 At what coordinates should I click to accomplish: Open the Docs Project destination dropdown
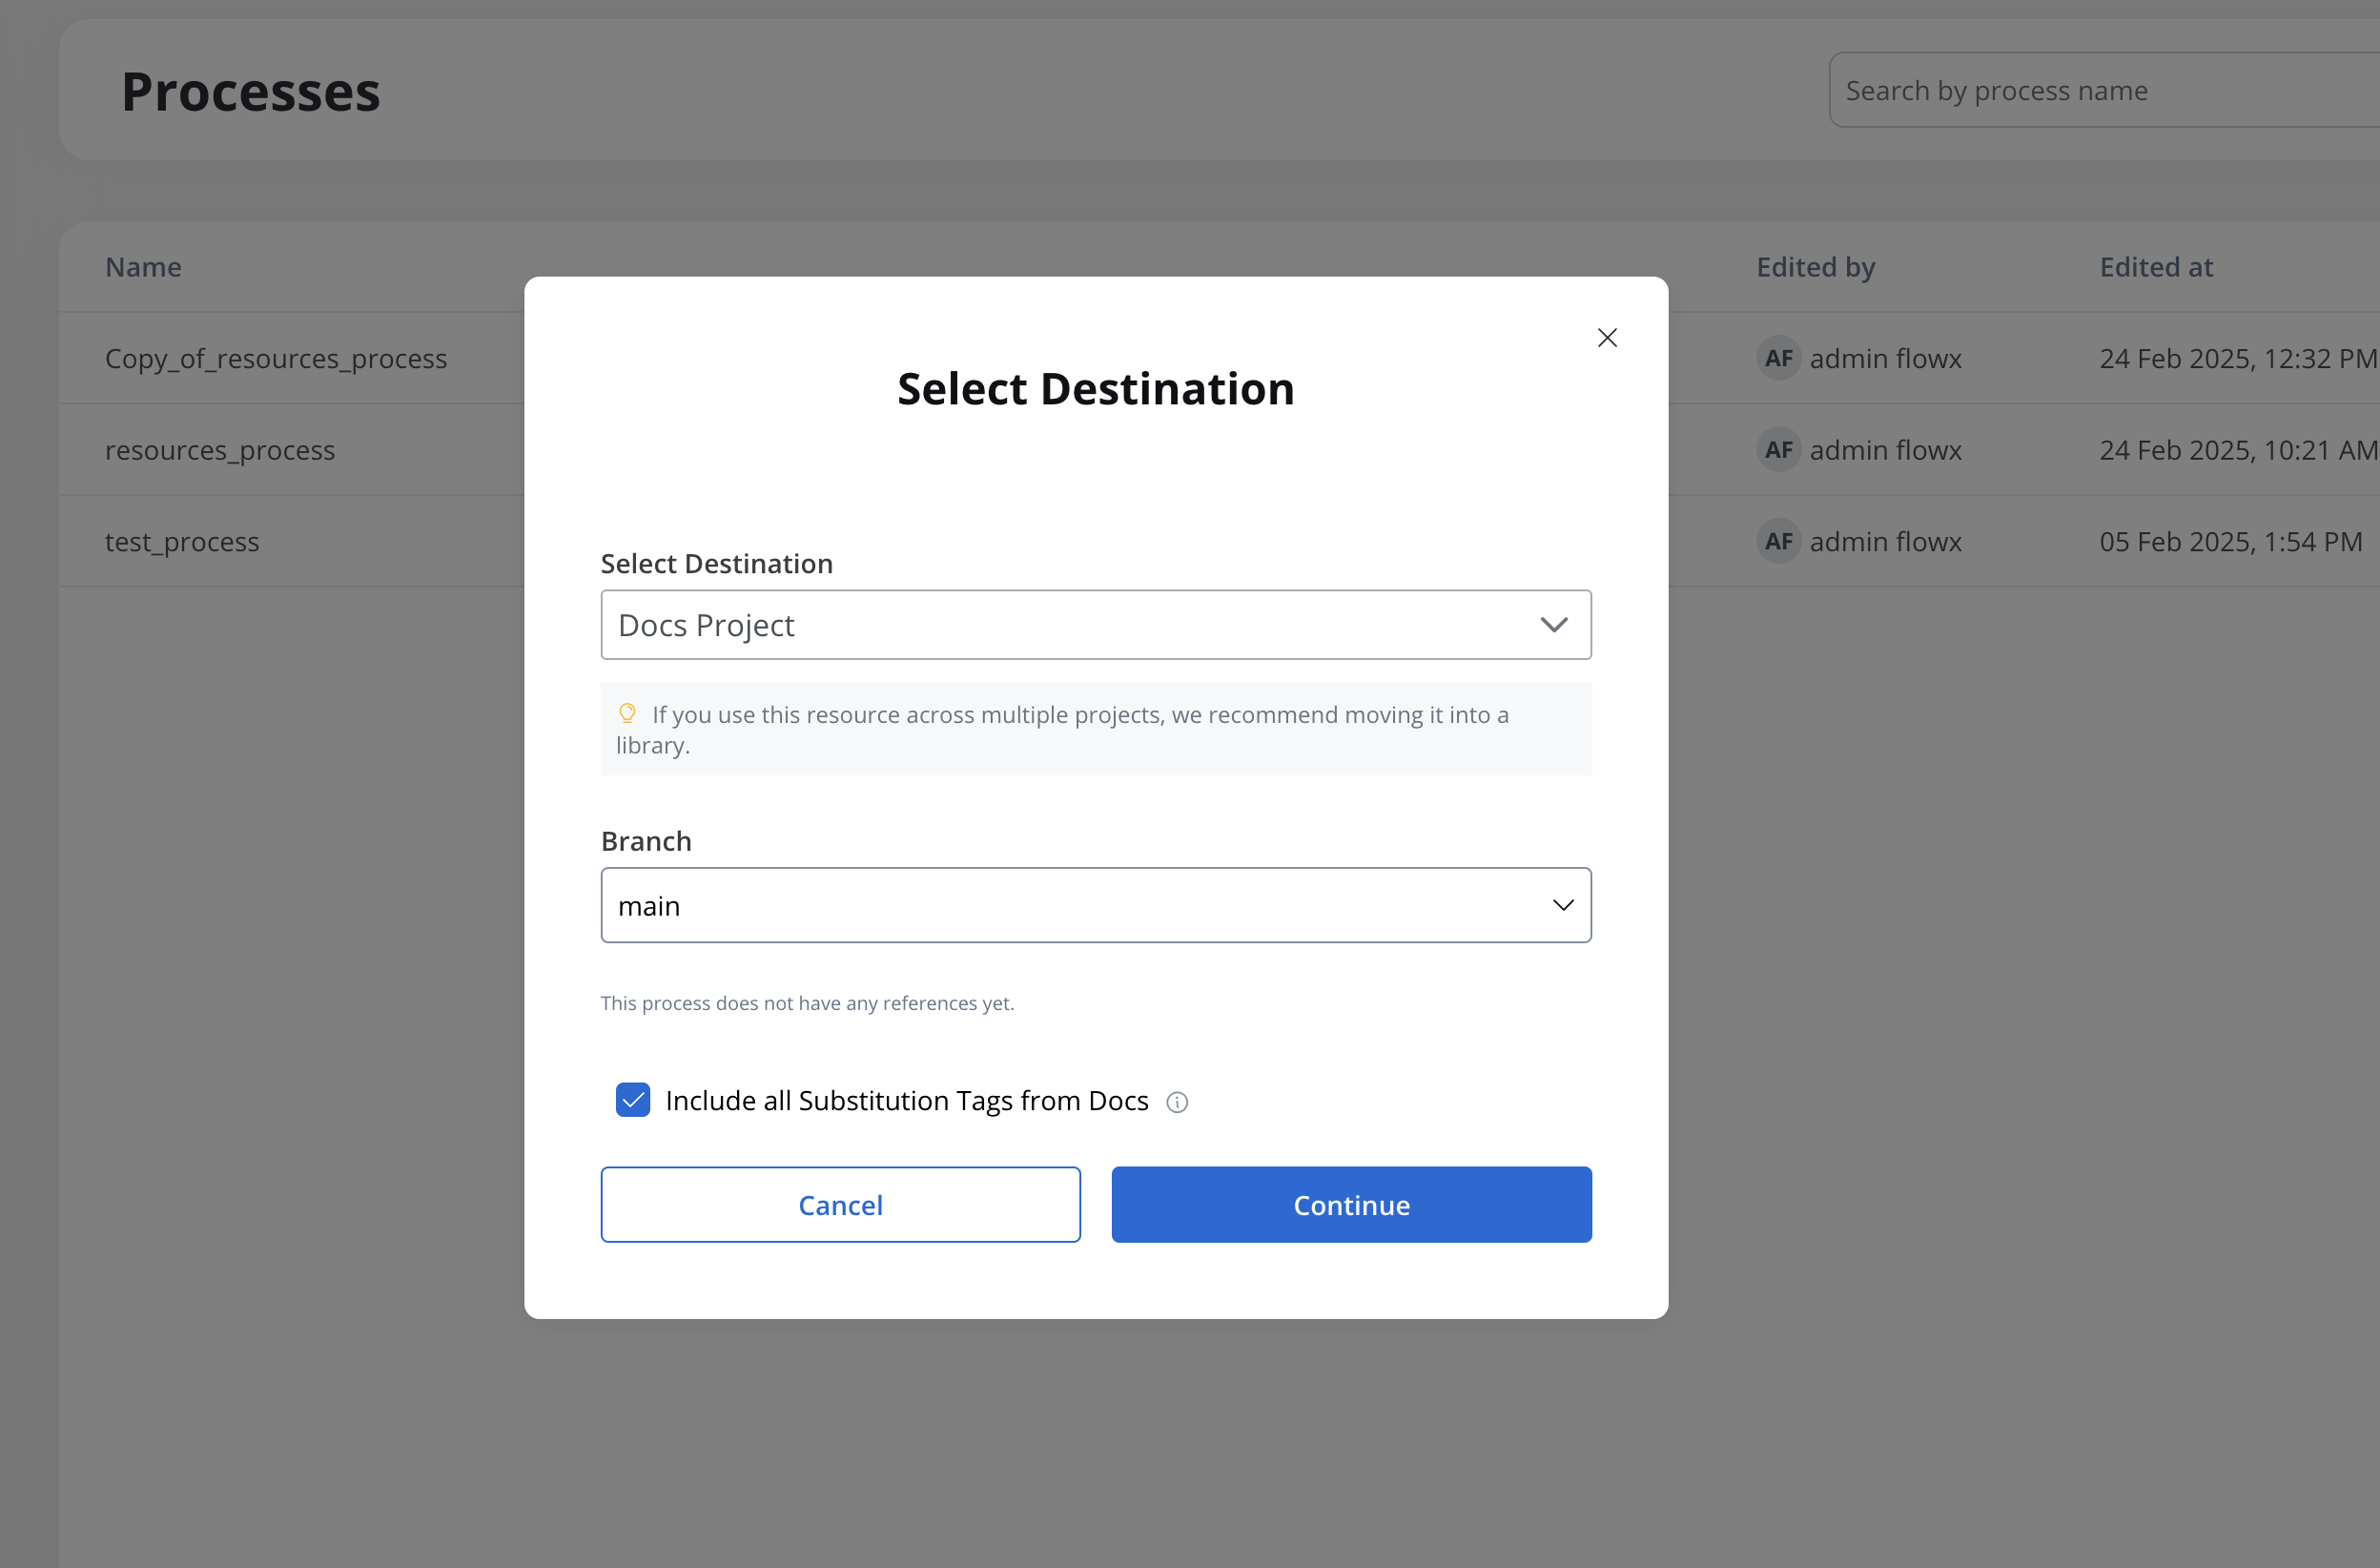click(1096, 625)
